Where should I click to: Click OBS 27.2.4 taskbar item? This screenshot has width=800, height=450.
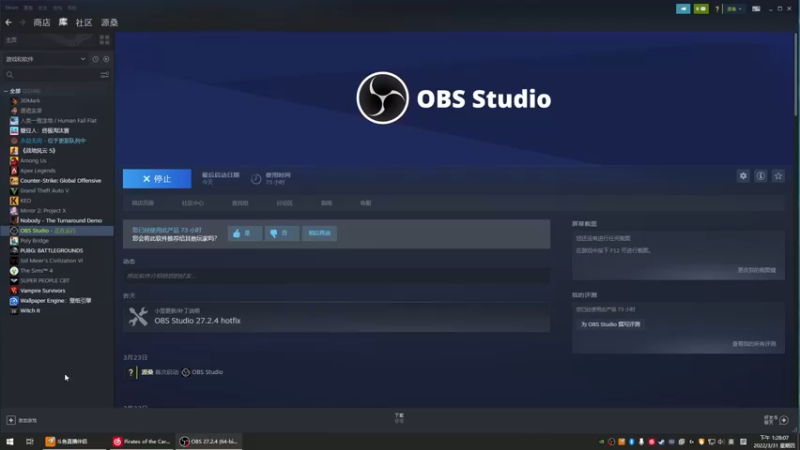click(209, 441)
